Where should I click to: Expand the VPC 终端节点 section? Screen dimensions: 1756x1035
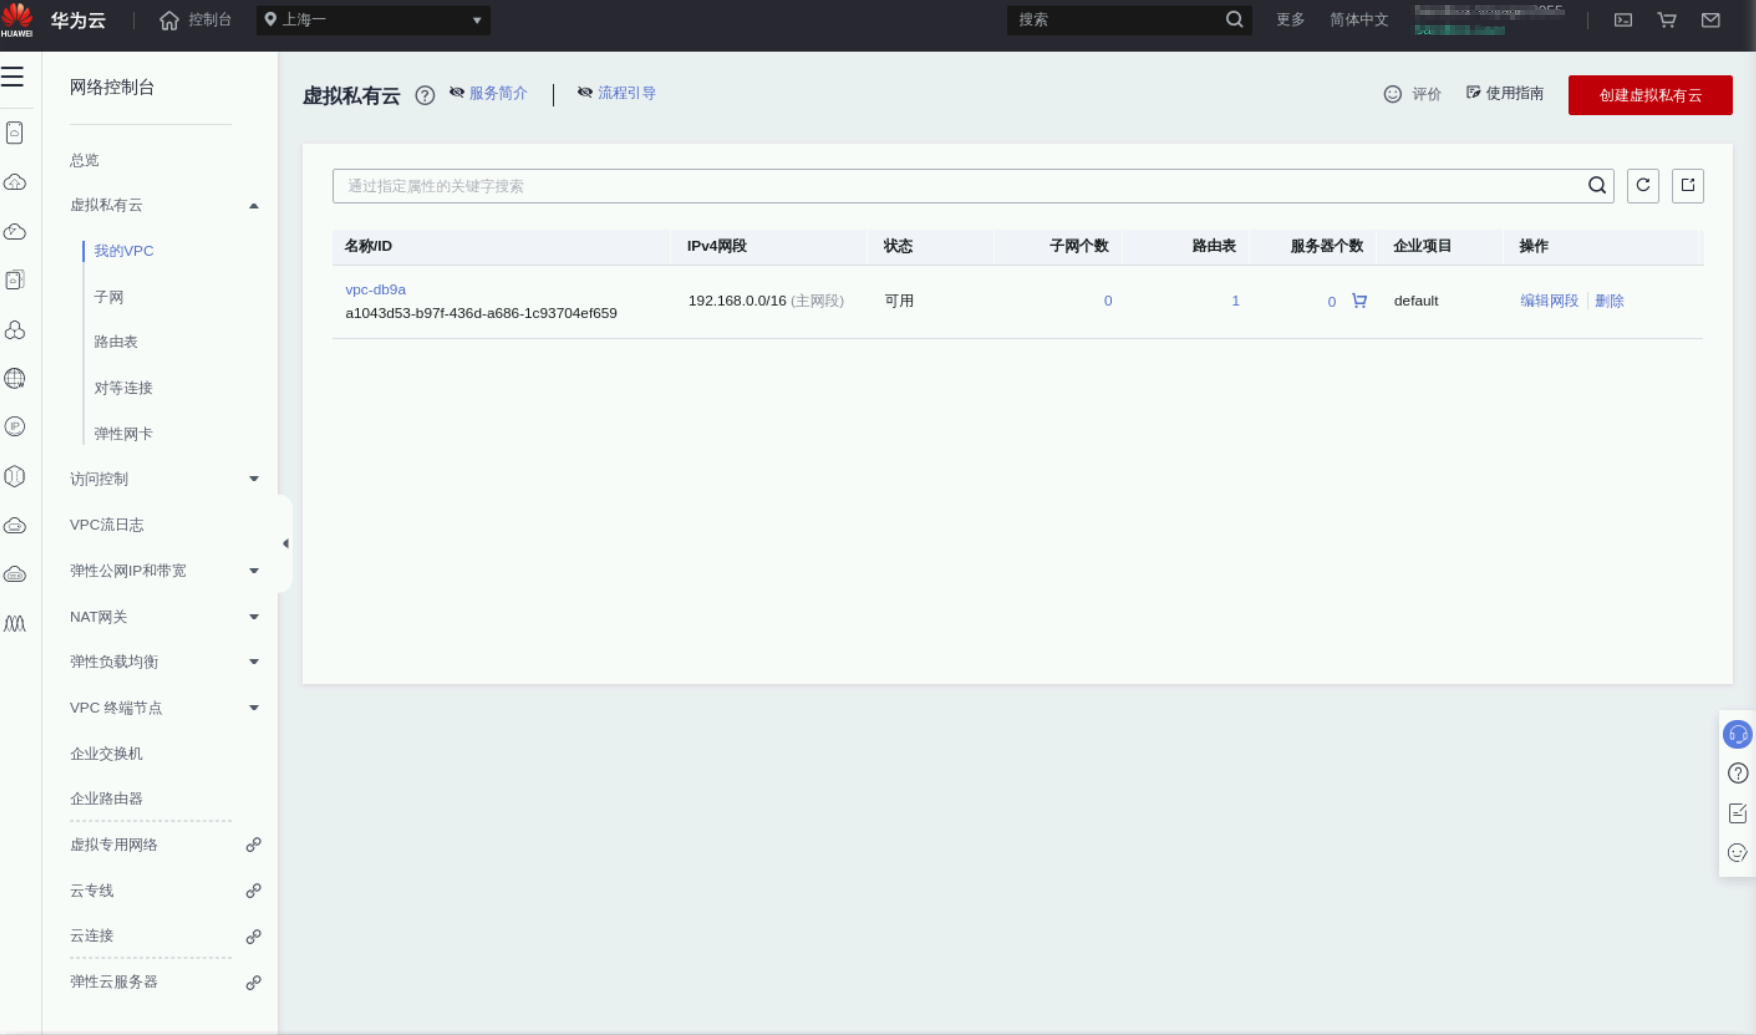tap(254, 708)
